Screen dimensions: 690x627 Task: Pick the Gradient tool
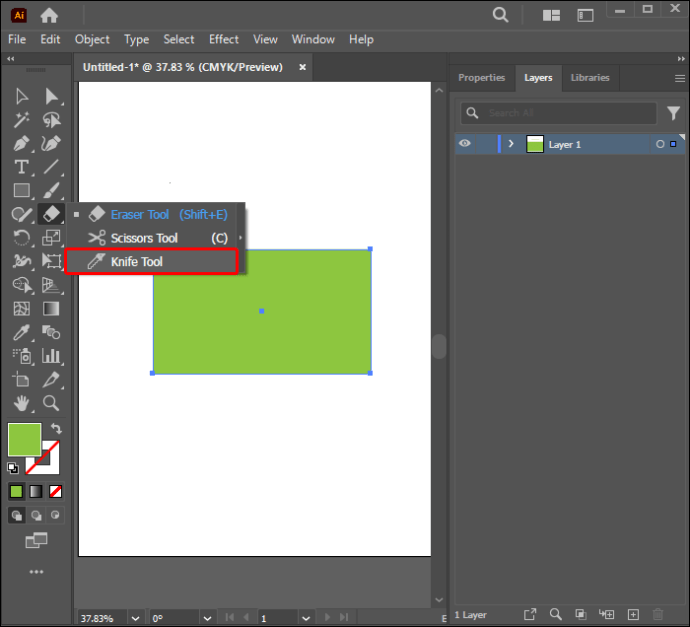[51, 309]
